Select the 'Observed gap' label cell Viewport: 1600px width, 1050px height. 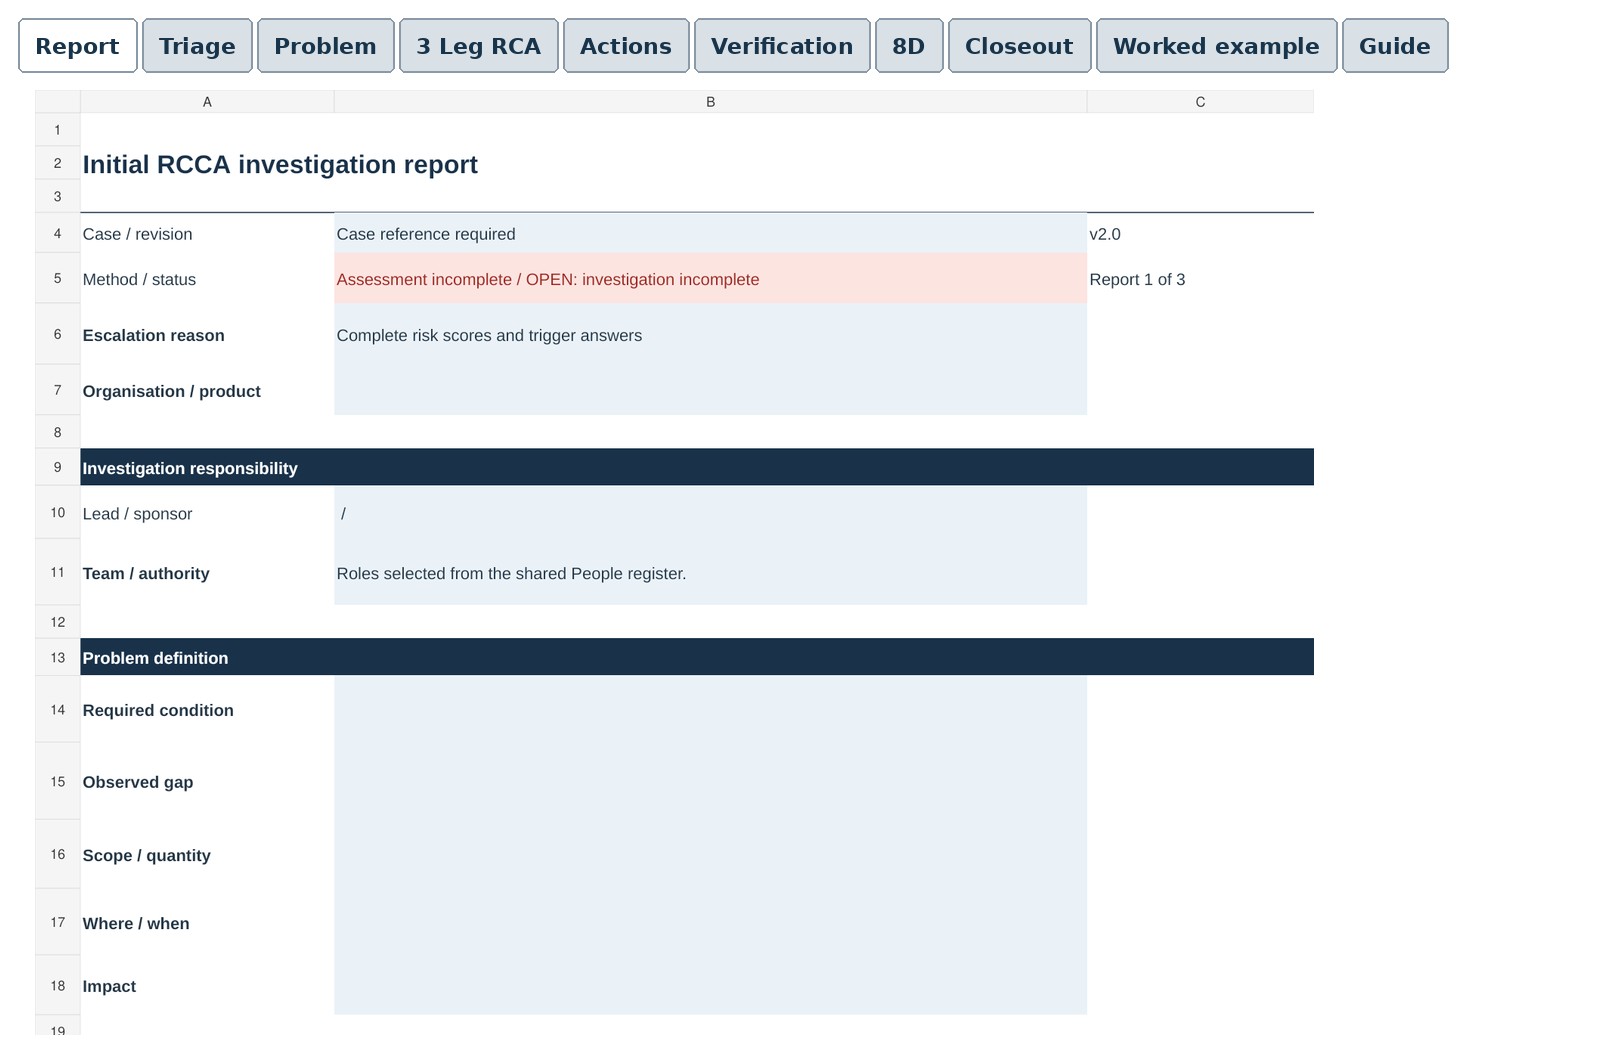tap(207, 782)
